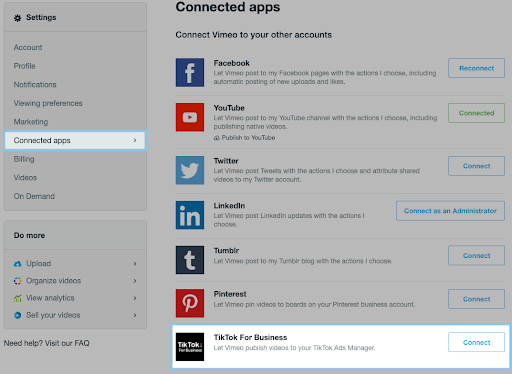Screen dimensions: 512x374
Task: Click Connect as an Administrator for LinkedIn
Action: coord(450,211)
